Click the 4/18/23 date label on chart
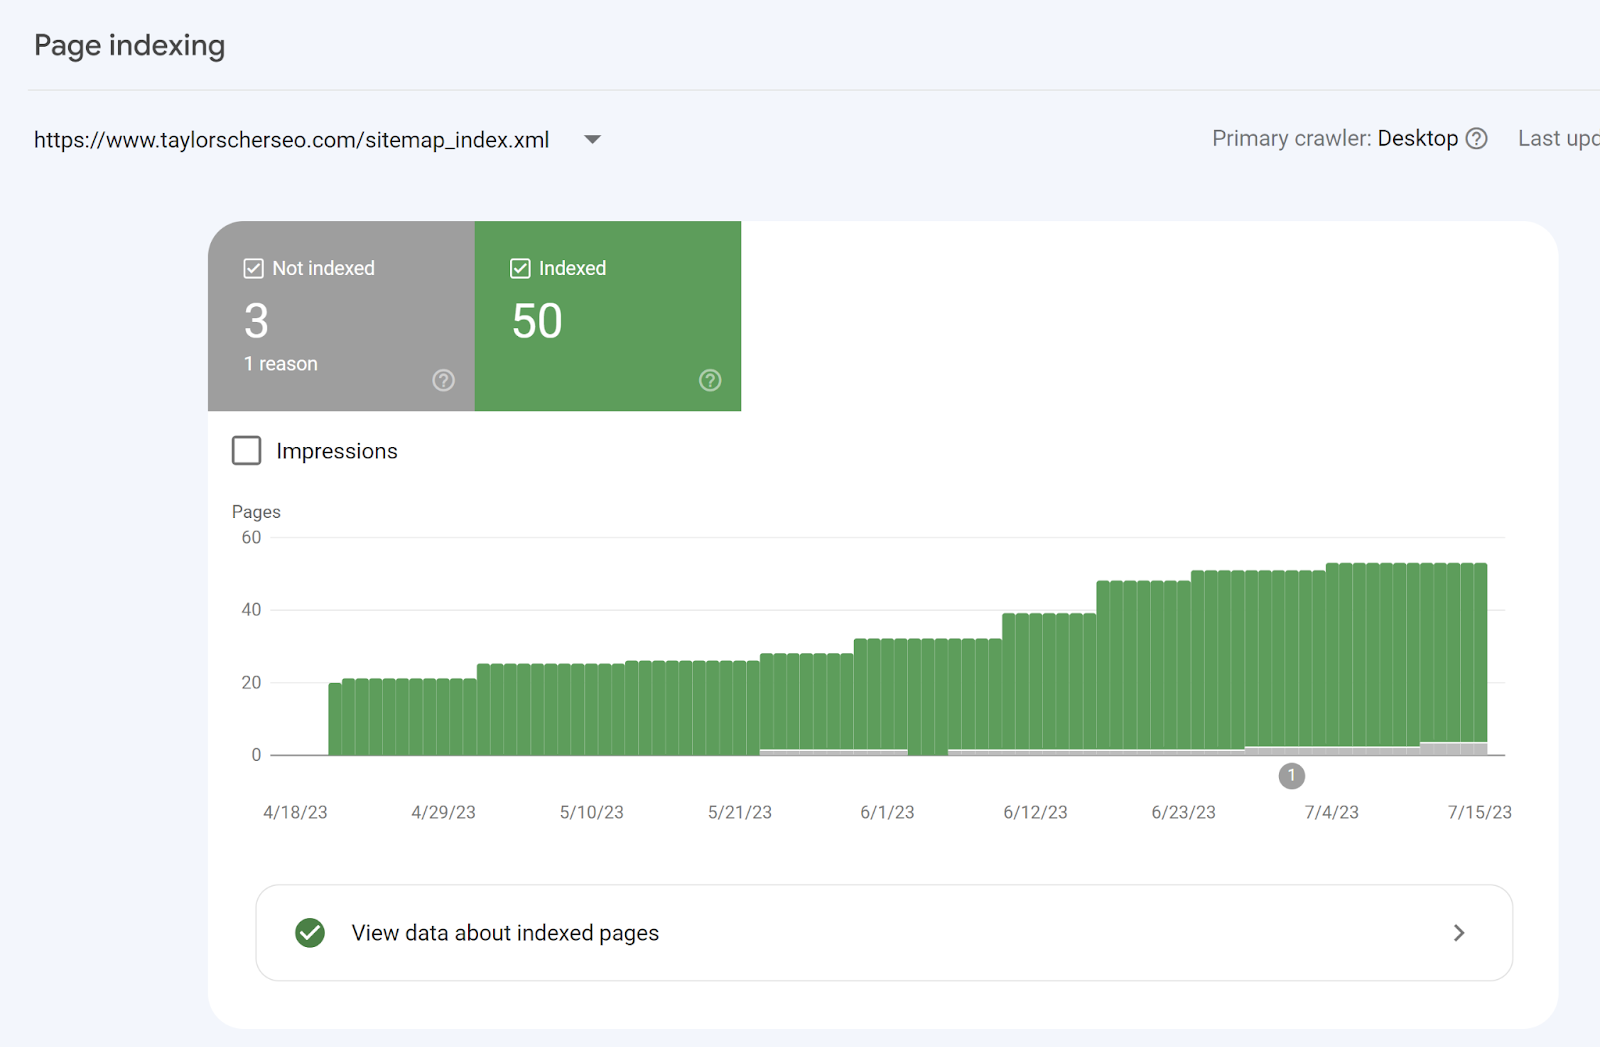 pos(295,812)
